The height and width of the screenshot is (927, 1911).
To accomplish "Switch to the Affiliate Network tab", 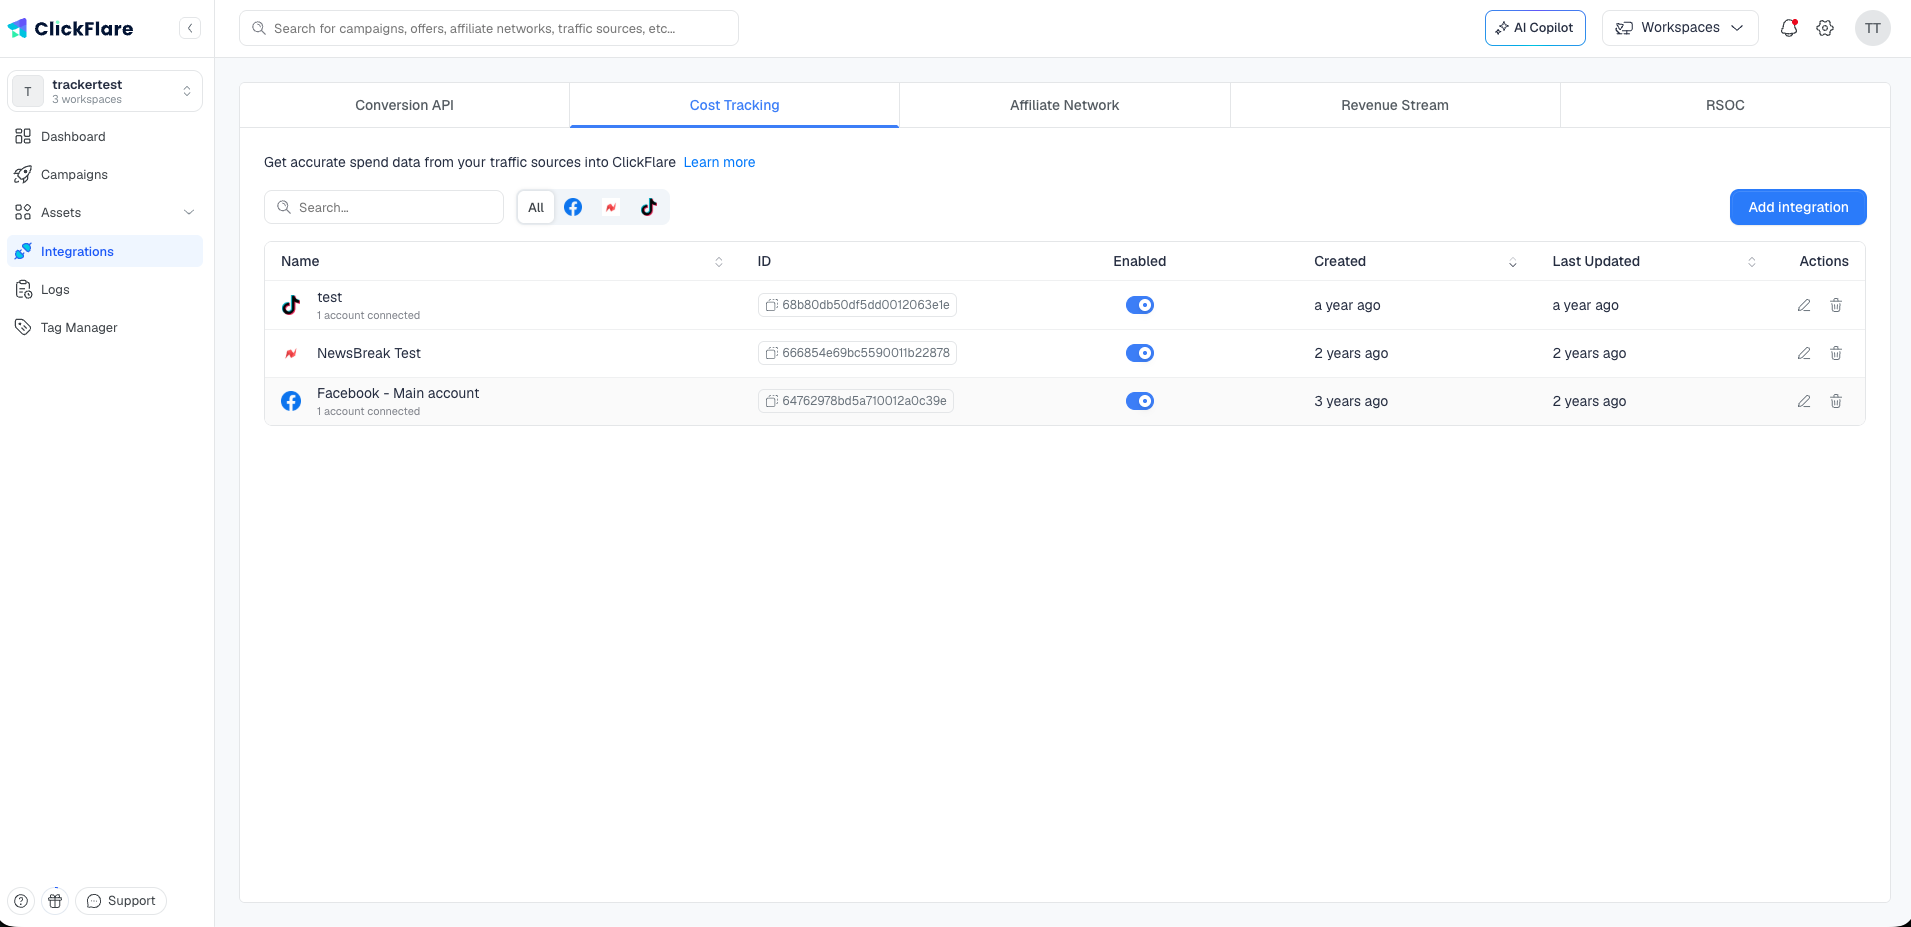I will pos(1064,105).
